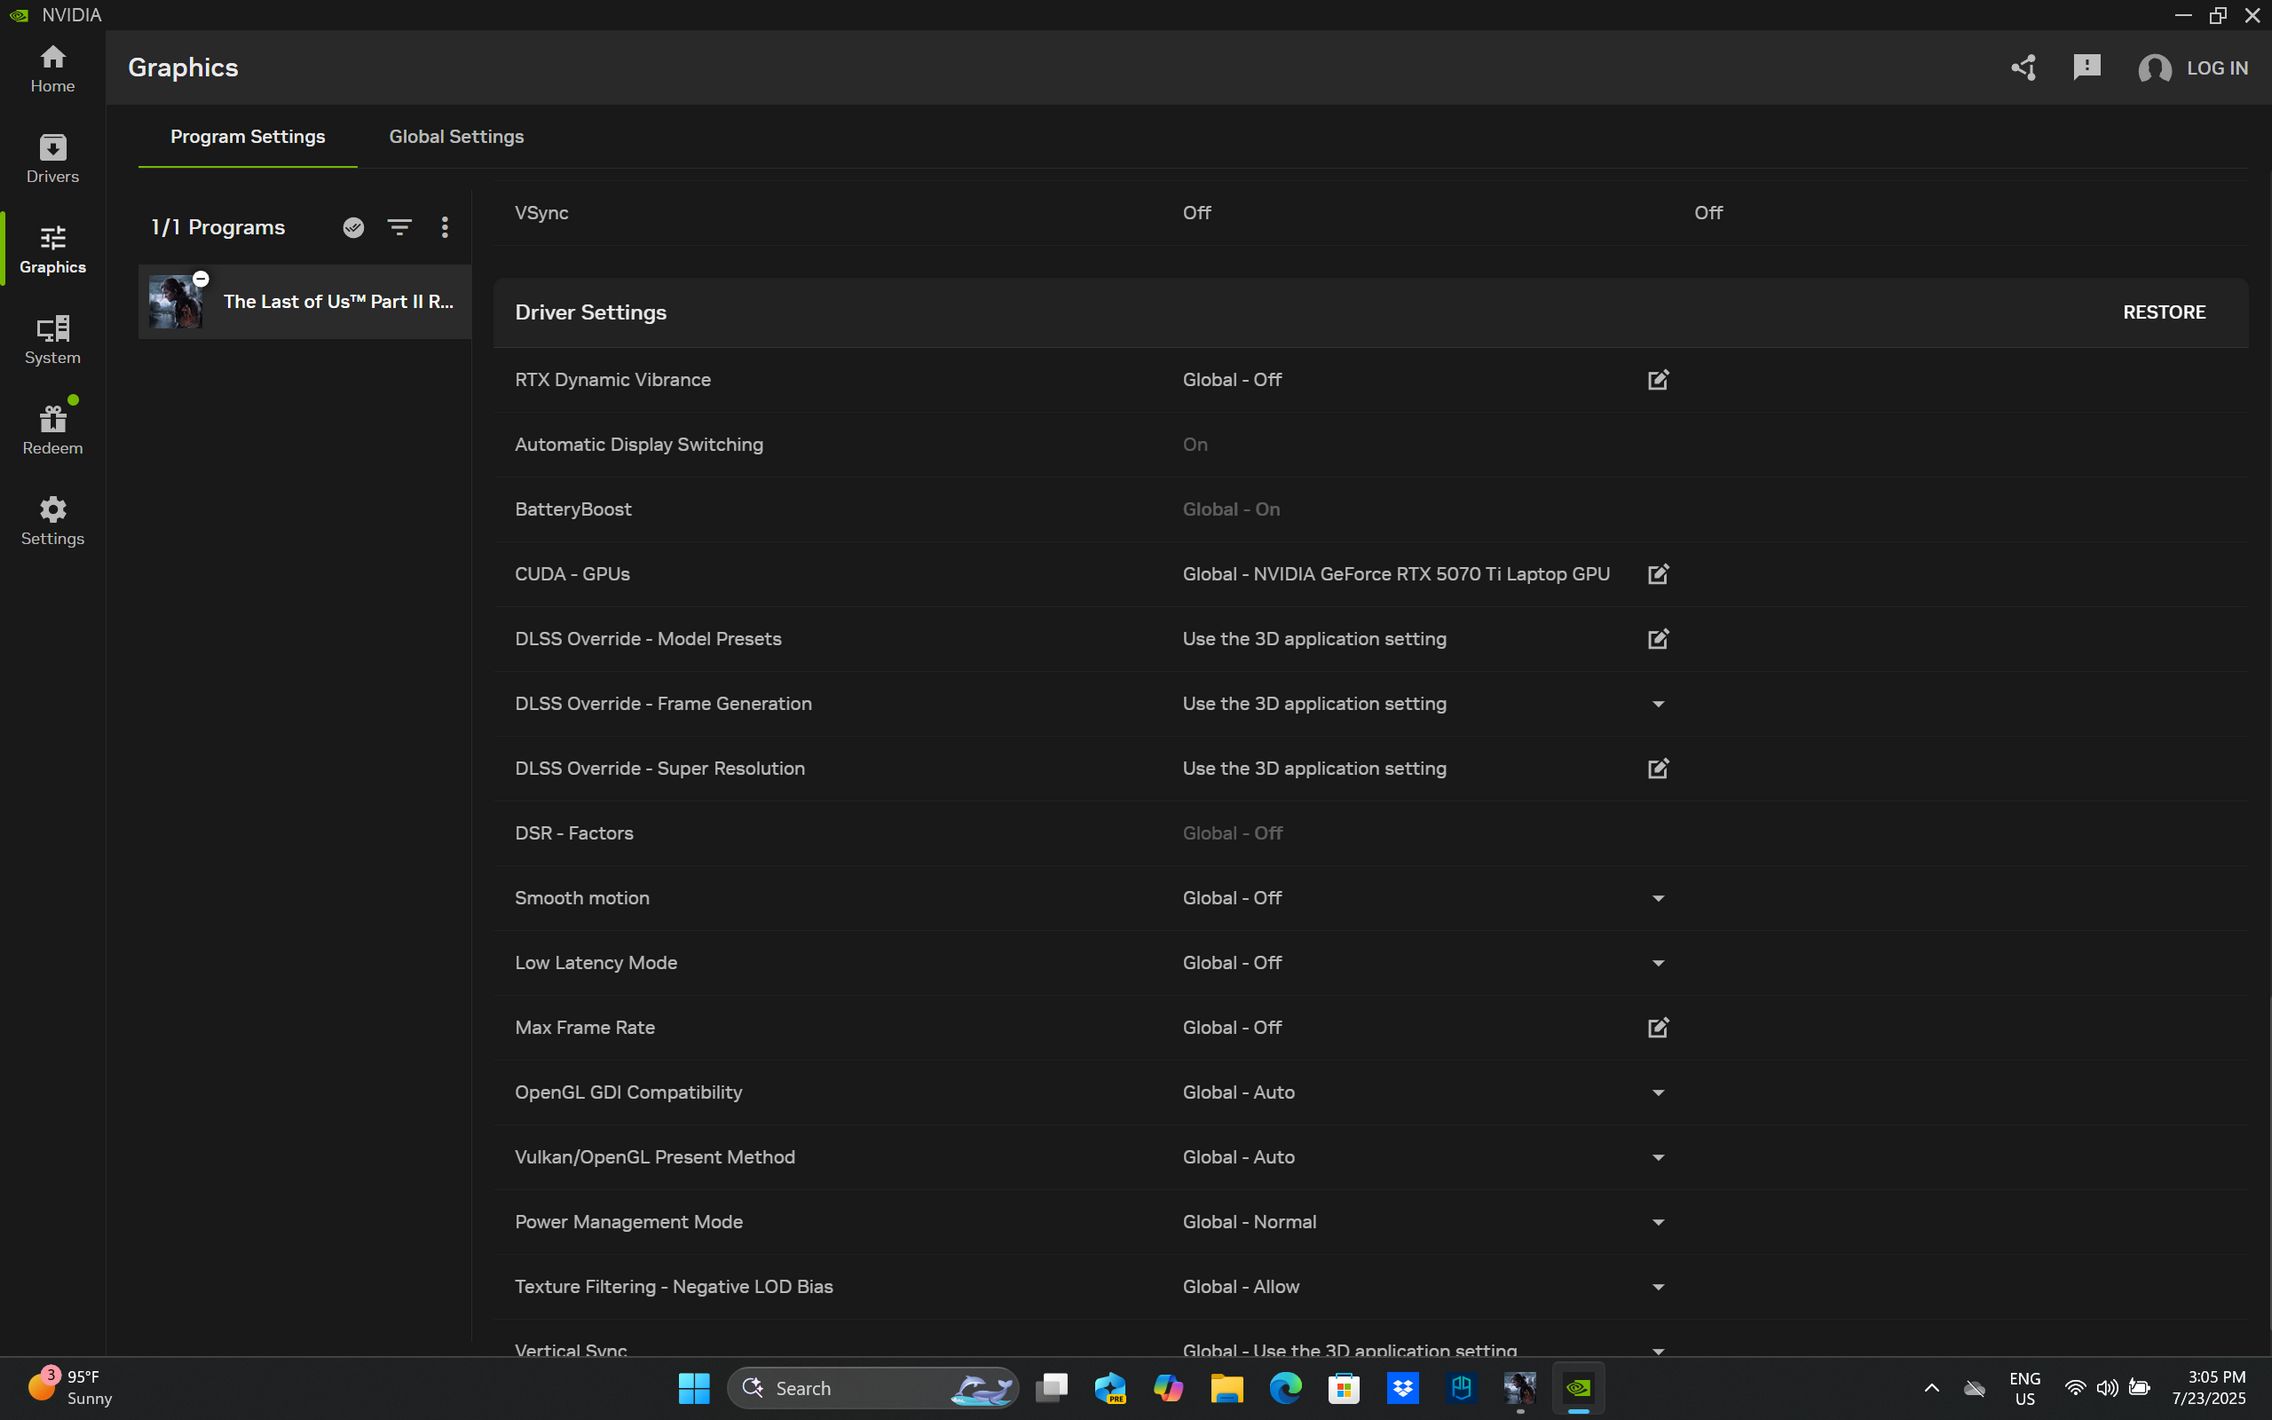Screen dimensions: 2272x1420
Task: Click the user avatar icon
Action: click(2154, 68)
